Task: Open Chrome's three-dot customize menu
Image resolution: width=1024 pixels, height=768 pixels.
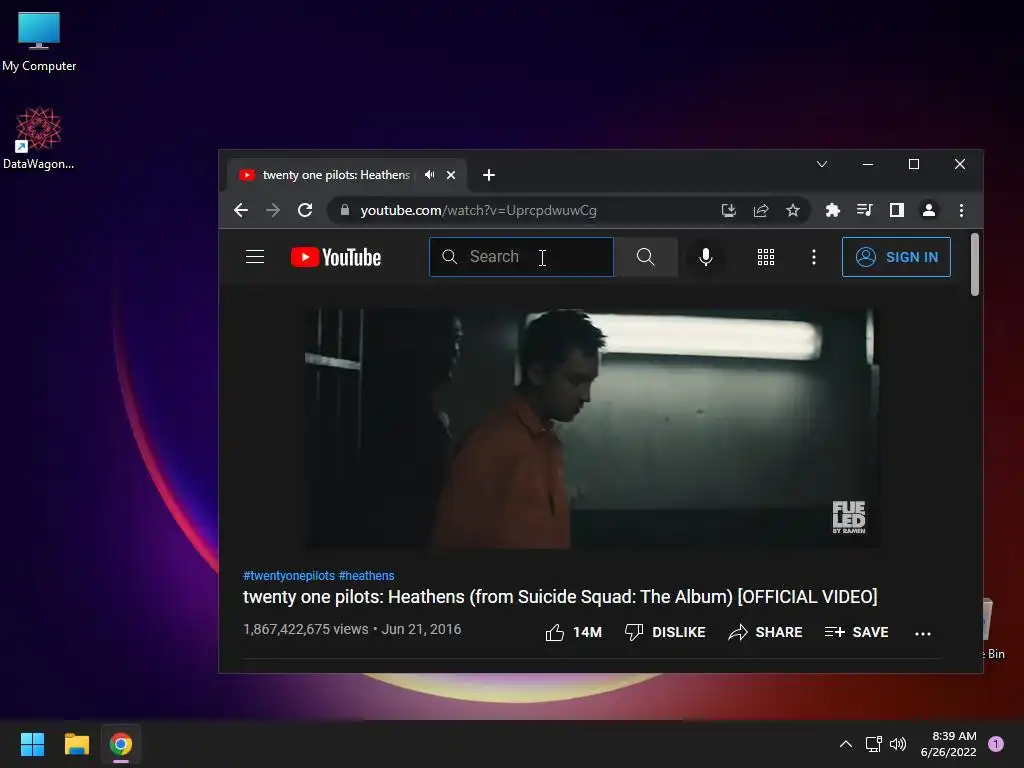Action: pos(961,210)
